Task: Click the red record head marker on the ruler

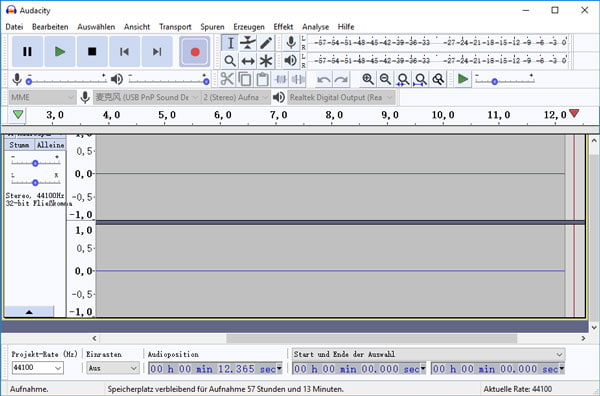Action: [x=574, y=113]
